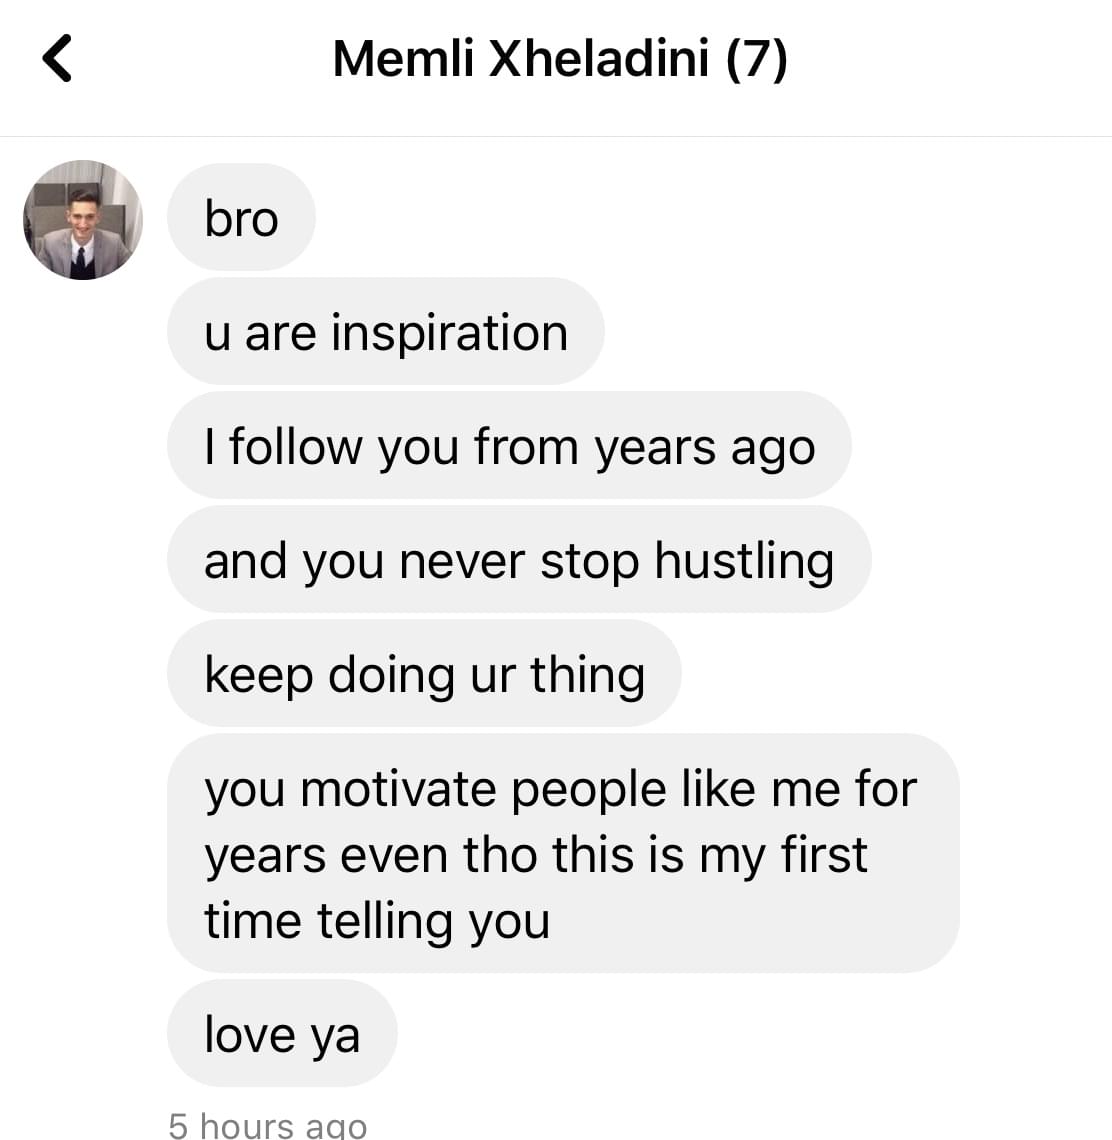Tap the conversation title Memli Xheladini (7)

coord(560,58)
